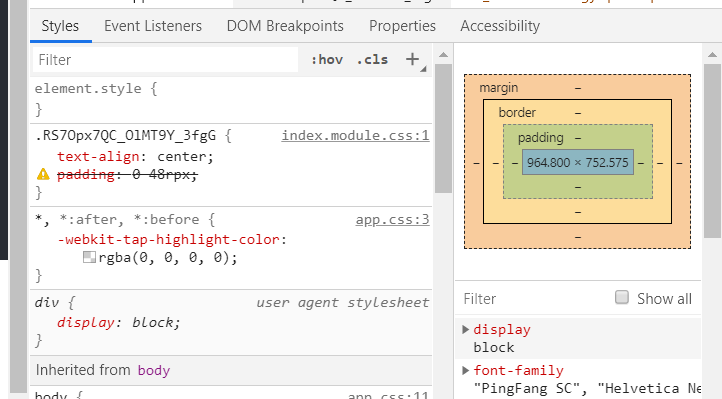Click the computed pane scroll up arrow
722x399 pixels.
pyautogui.click(x=712, y=55)
